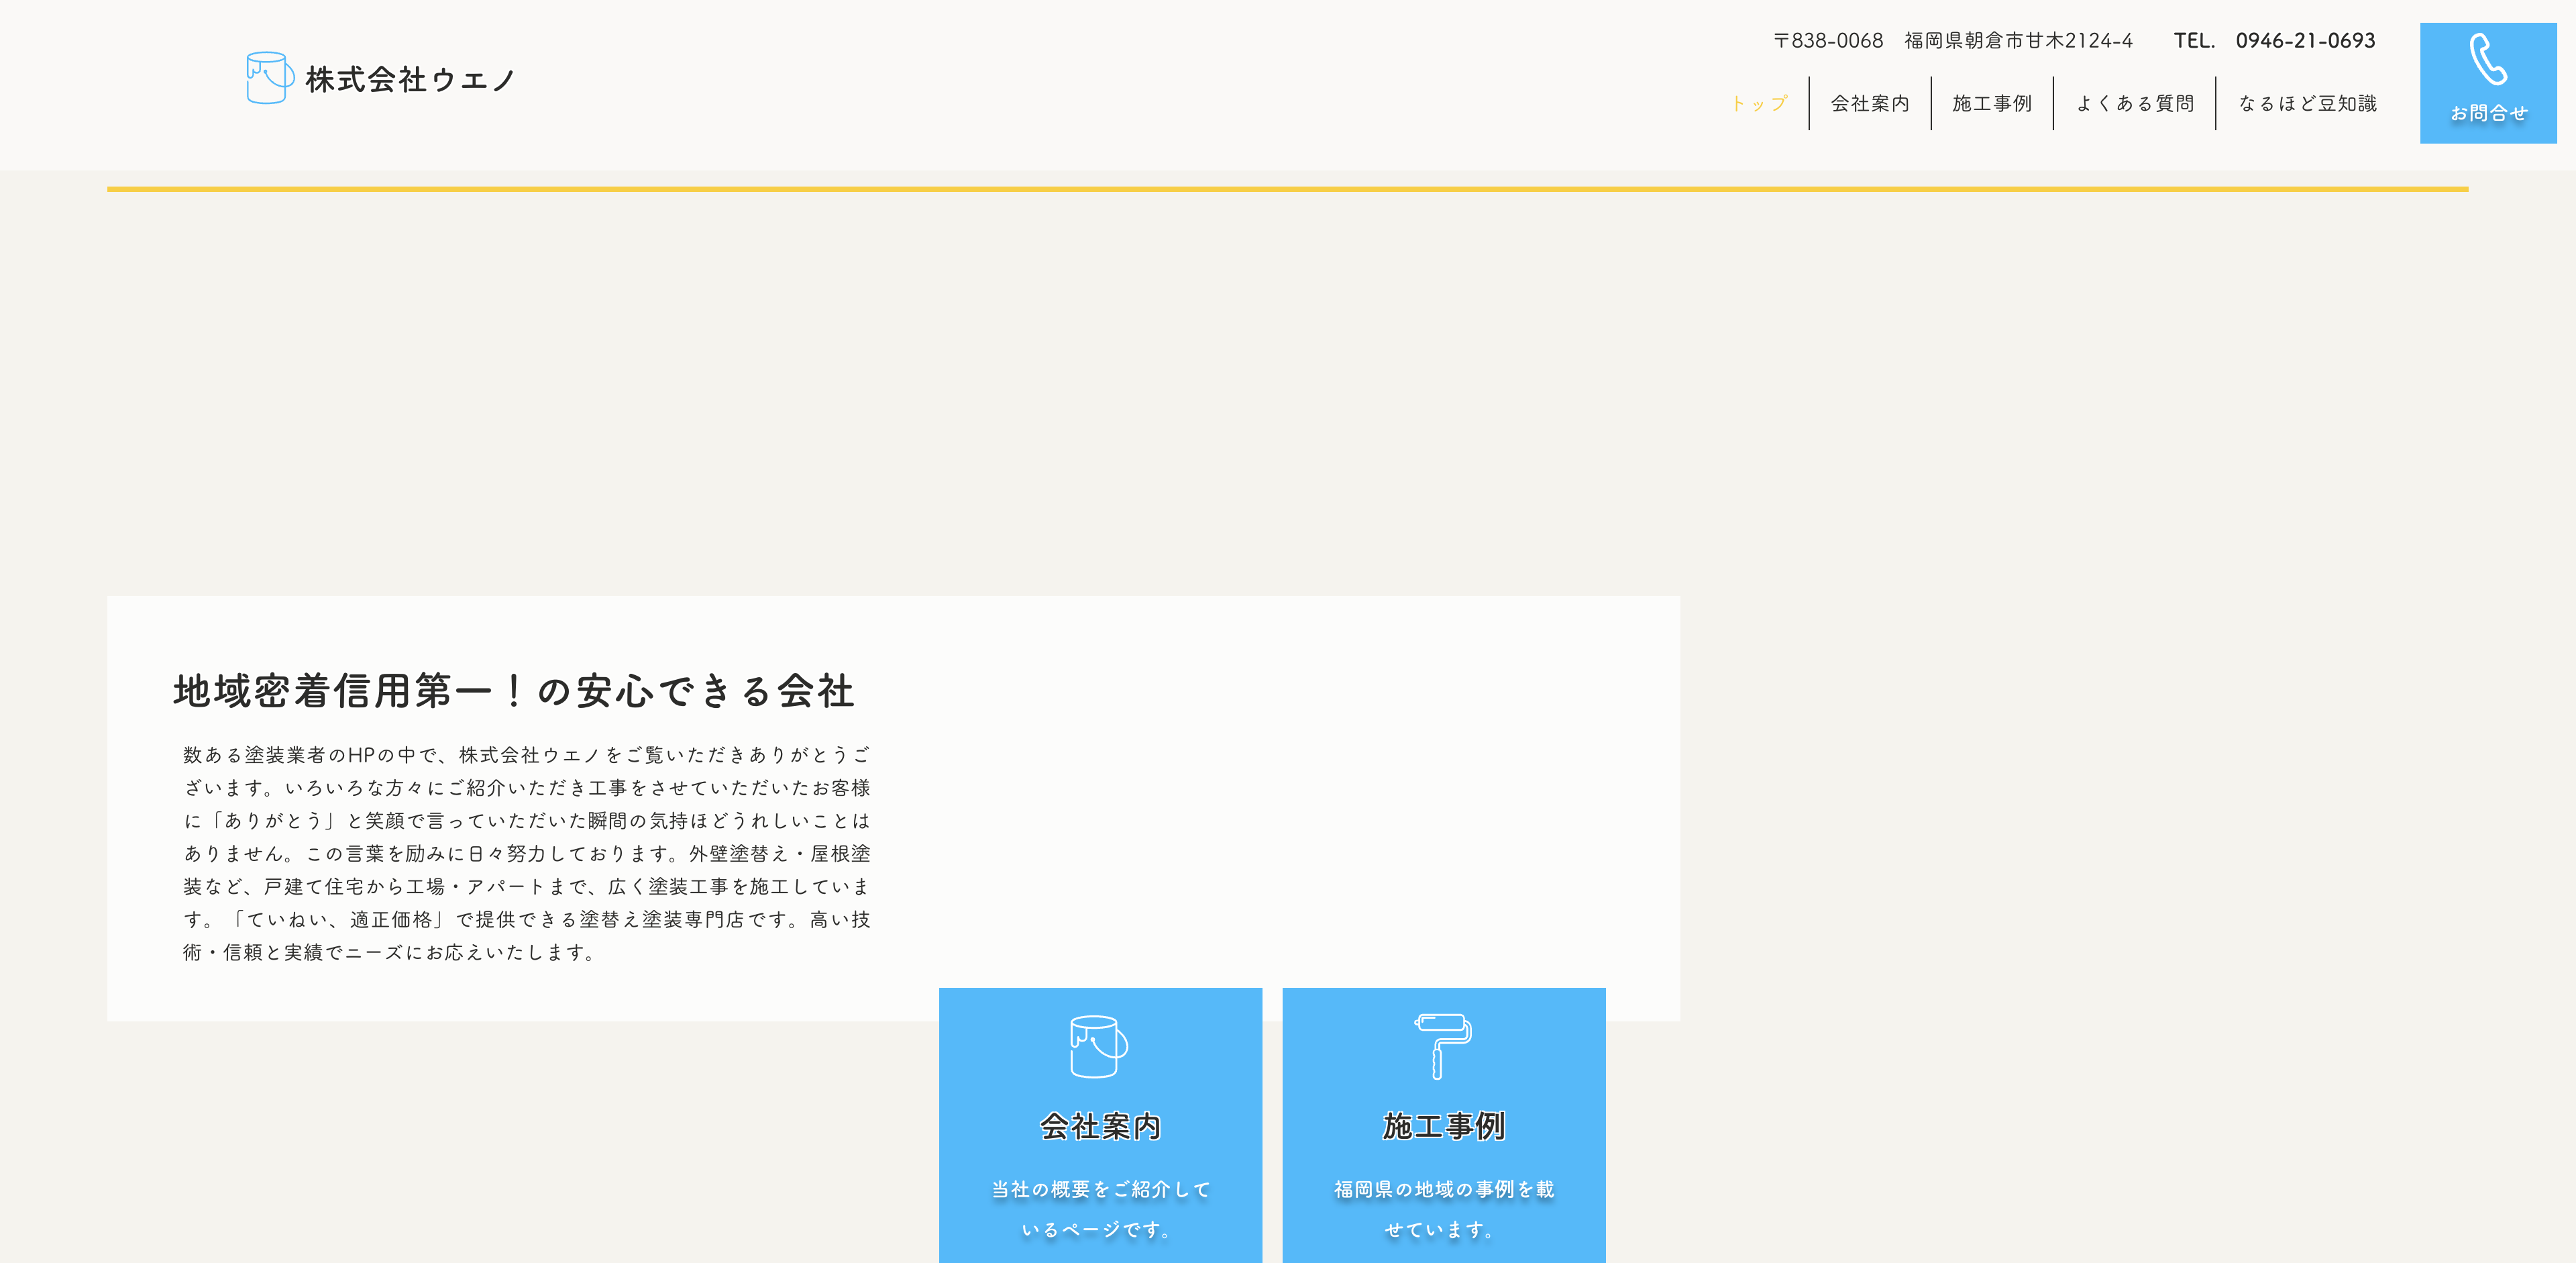Click the text 福岡県の地域の事例を載
This screenshot has width=2576, height=1263.
[x=1443, y=1189]
